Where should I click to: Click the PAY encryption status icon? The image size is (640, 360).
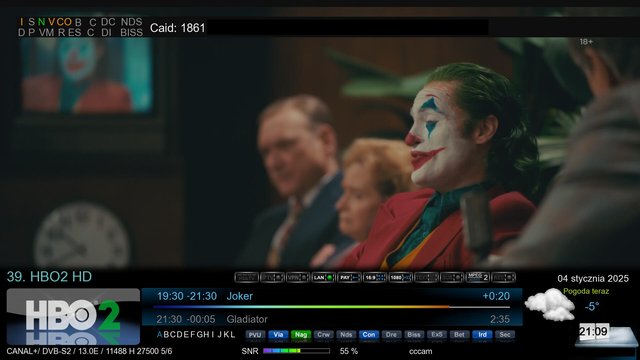[349, 278]
